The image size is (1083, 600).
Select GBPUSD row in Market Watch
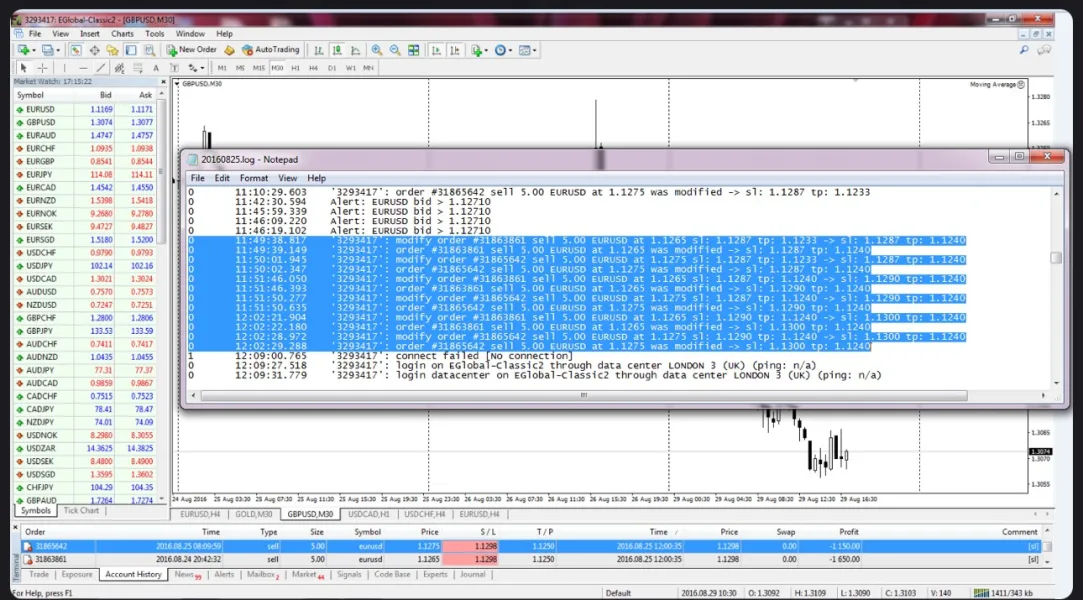(41, 122)
